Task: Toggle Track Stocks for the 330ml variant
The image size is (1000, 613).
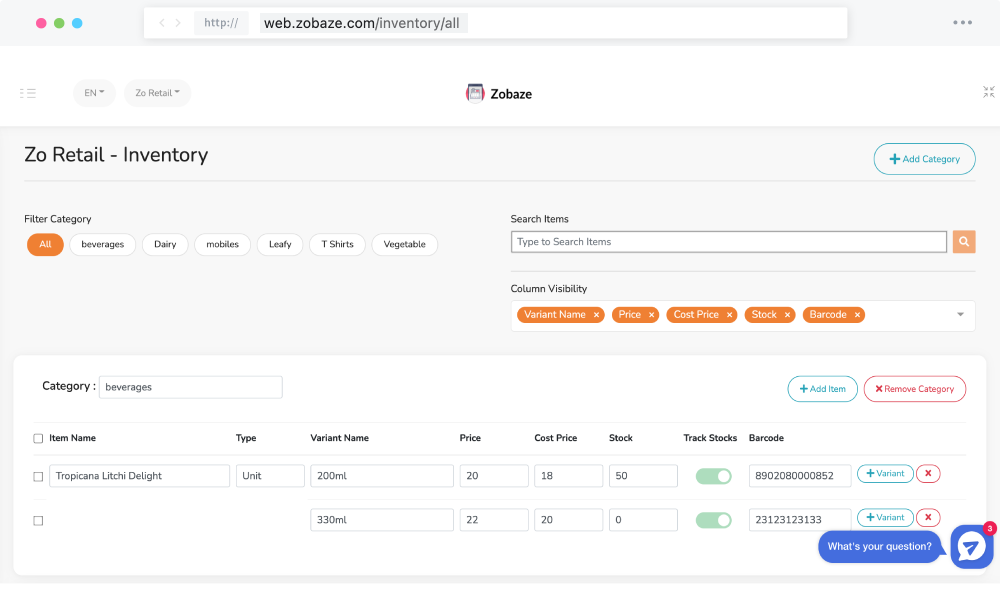Action: click(x=713, y=520)
